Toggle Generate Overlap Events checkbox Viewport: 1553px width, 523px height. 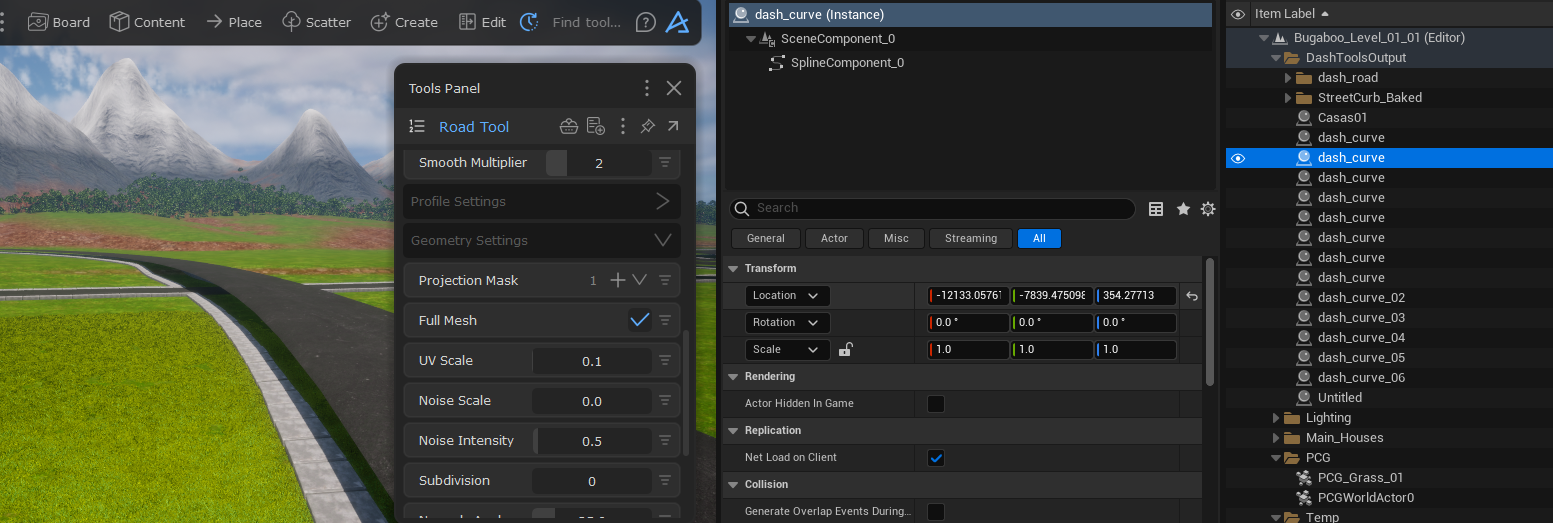point(936,511)
